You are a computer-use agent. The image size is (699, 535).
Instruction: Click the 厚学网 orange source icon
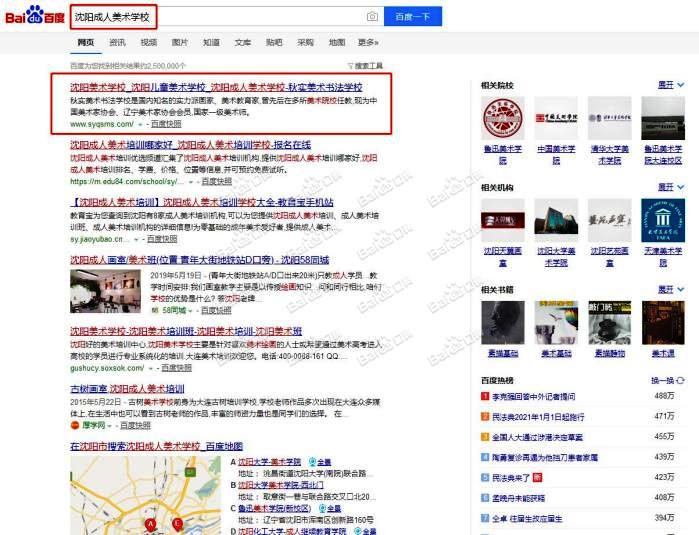click(x=75, y=425)
